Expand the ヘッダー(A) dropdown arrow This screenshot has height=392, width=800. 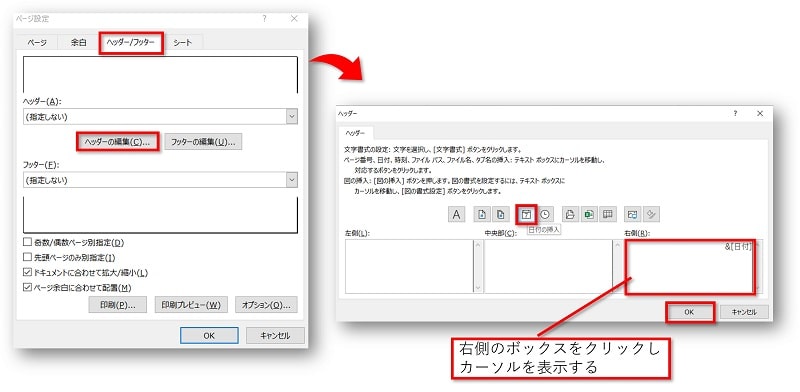click(292, 116)
